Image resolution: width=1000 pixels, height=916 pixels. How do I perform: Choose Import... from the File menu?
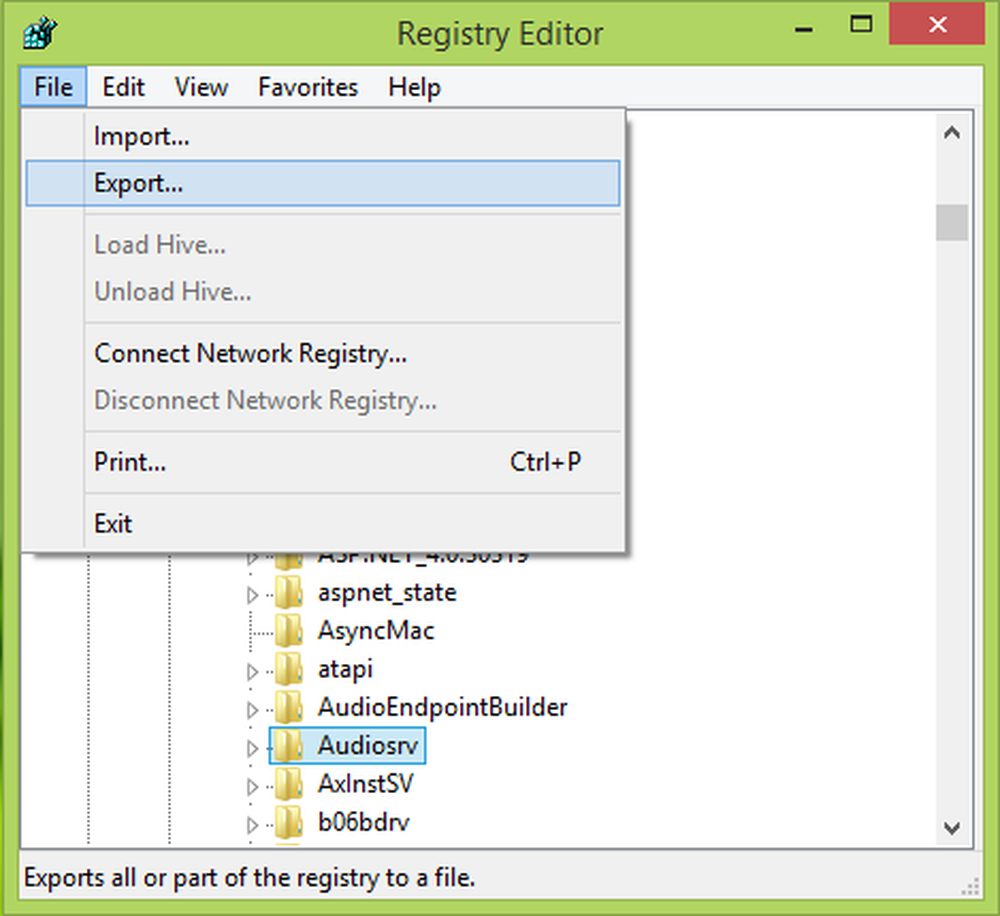tap(141, 137)
